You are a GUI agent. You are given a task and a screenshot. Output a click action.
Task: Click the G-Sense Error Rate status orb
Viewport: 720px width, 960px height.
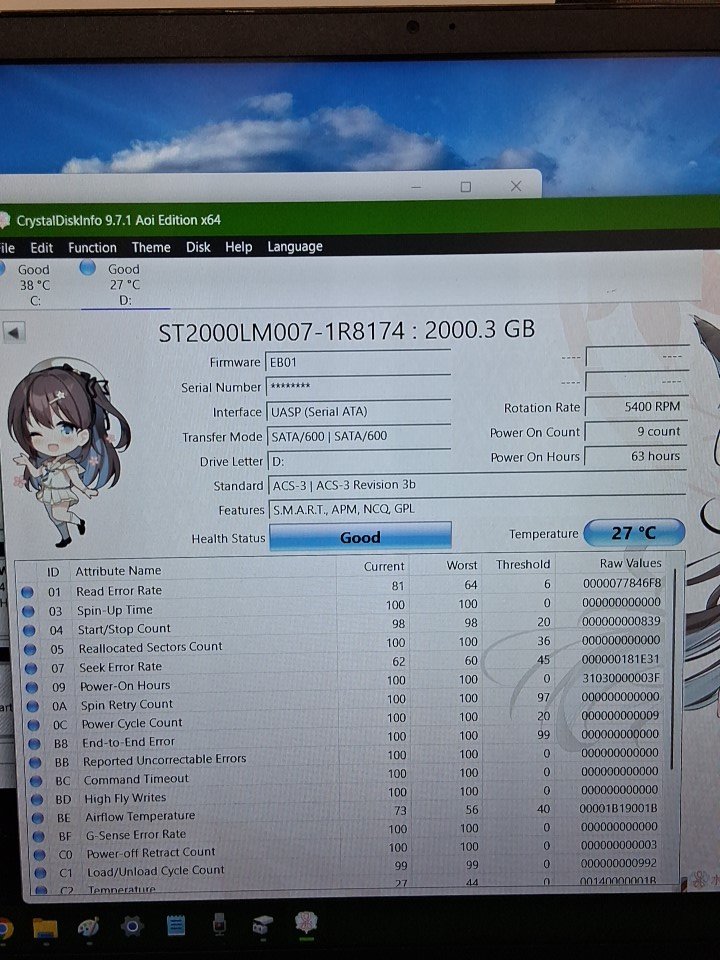pyautogui.click(x=39, y=836)
